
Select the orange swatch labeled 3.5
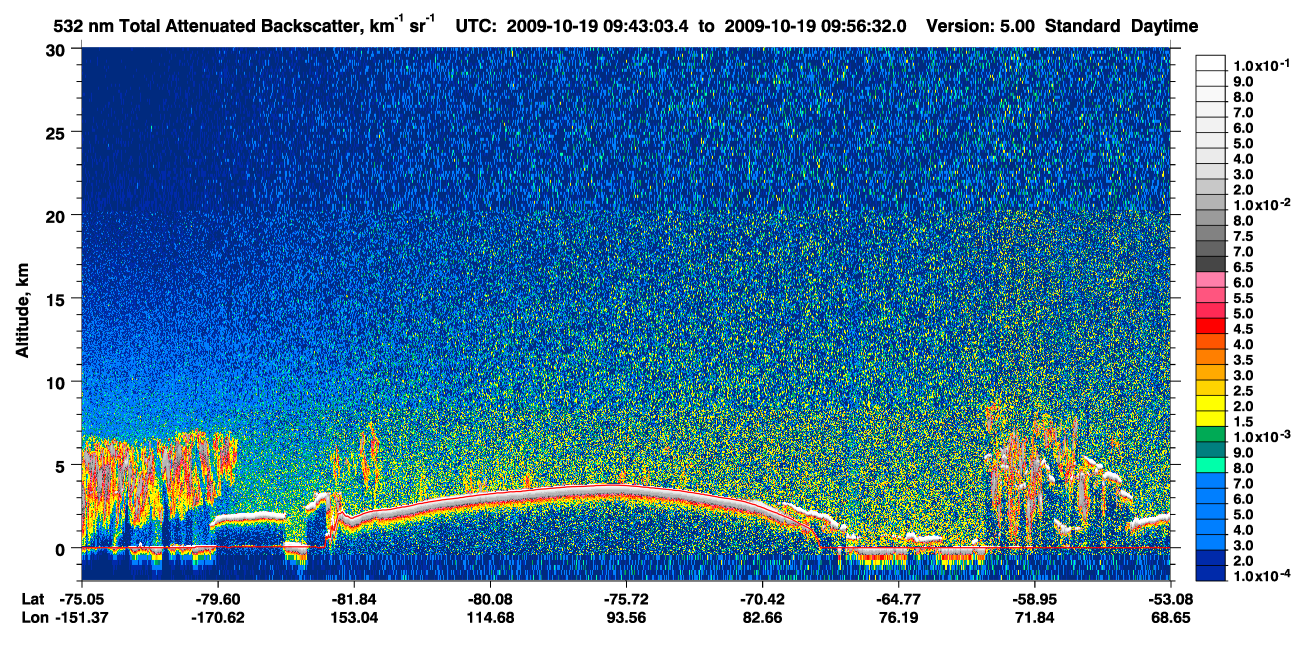[x=1210, y=358]
